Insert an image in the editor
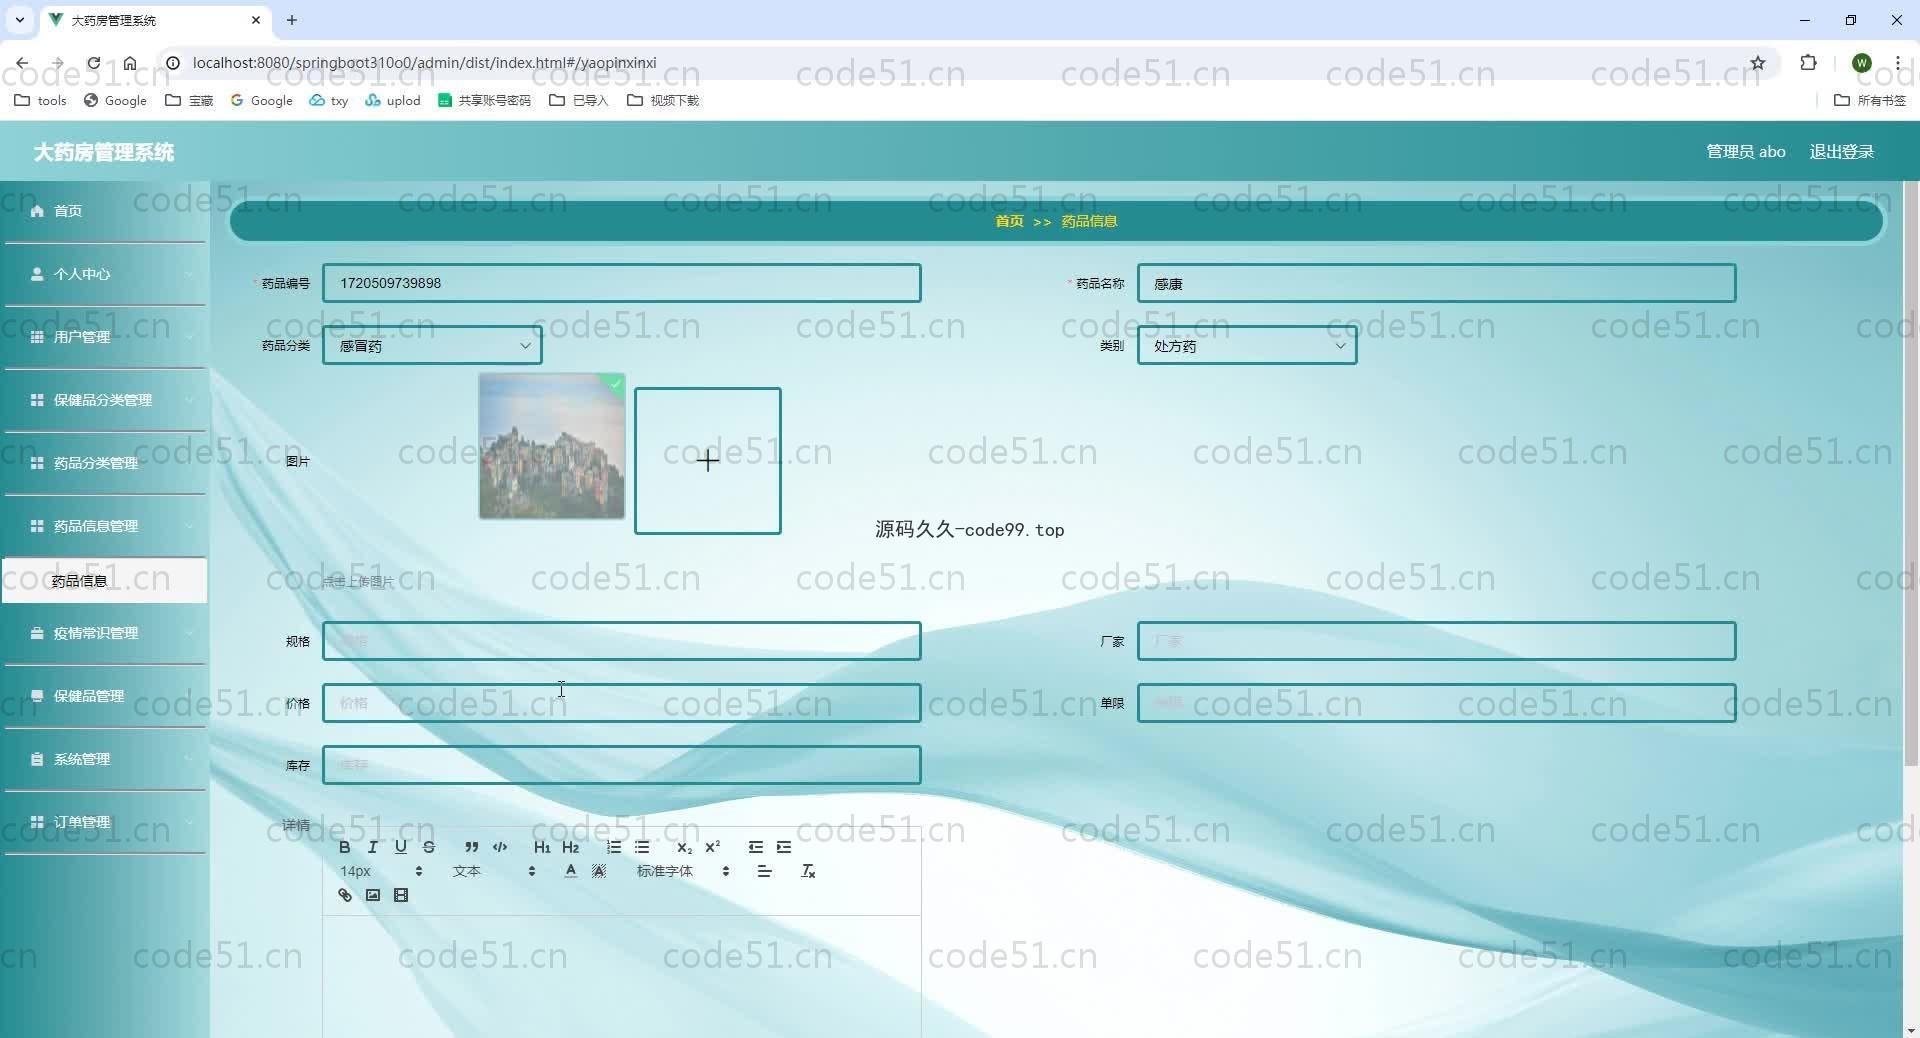The height and width of the screenshot is (1038, 1920). 373,895
